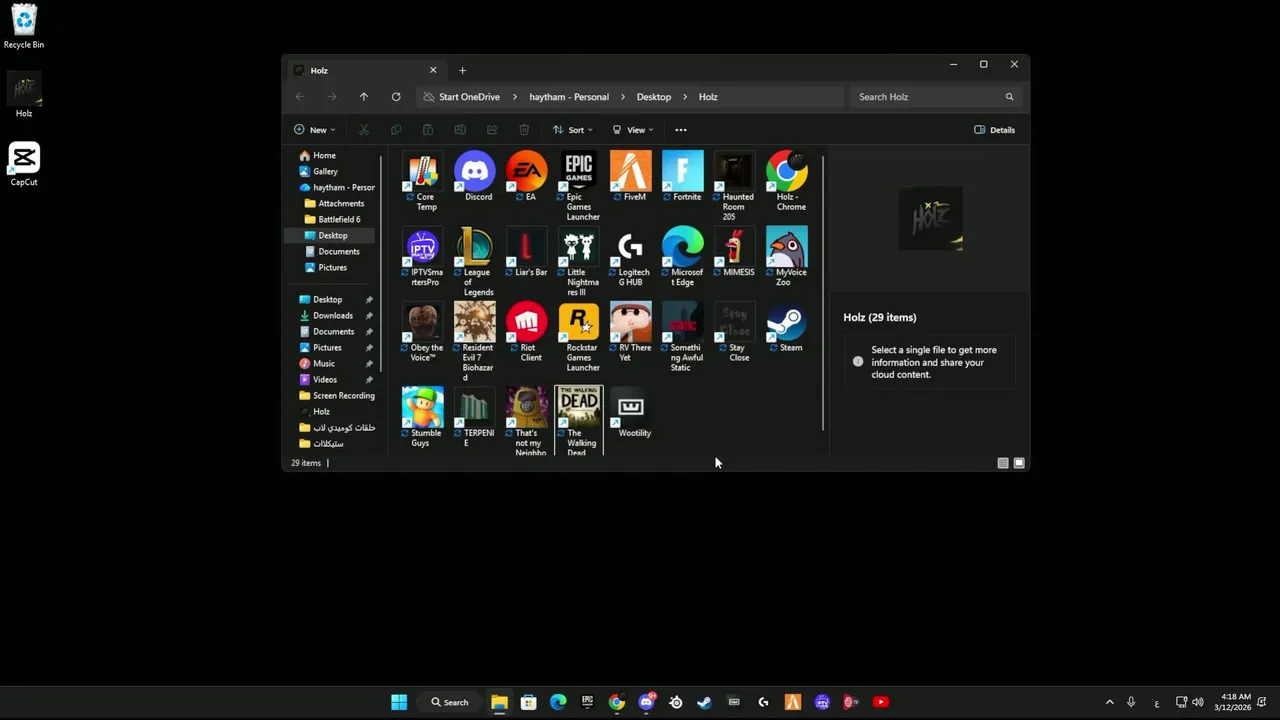Add a new File Explorer tab
This screenshot has width=1280, height=720.
[x=462, y=70]
